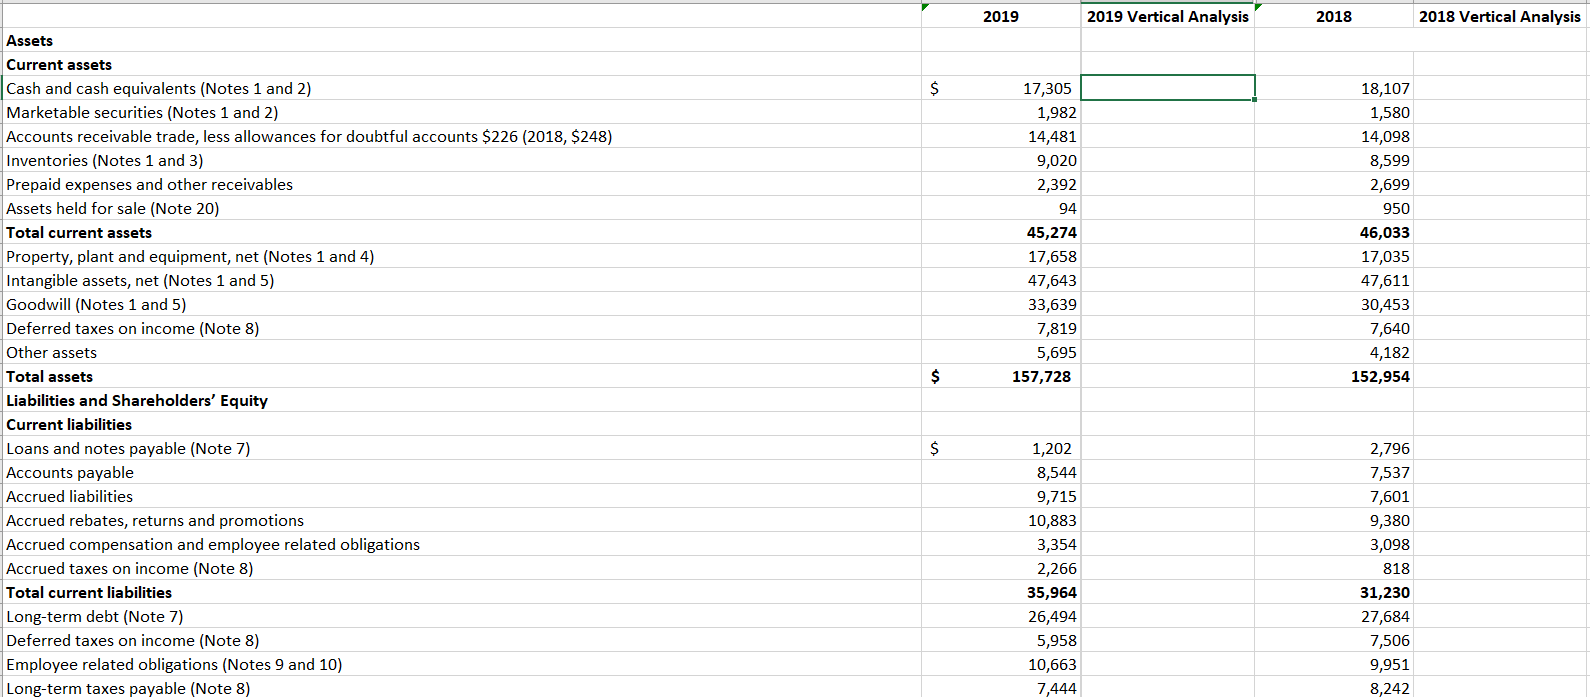This screenshot has height=697, width=1590.
Task: Select the Assets heading cell
Action: click(461, 40)
